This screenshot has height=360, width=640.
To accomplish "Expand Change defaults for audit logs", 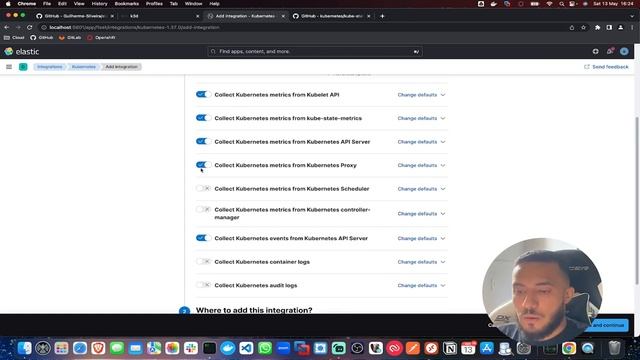I will (421, 286).
